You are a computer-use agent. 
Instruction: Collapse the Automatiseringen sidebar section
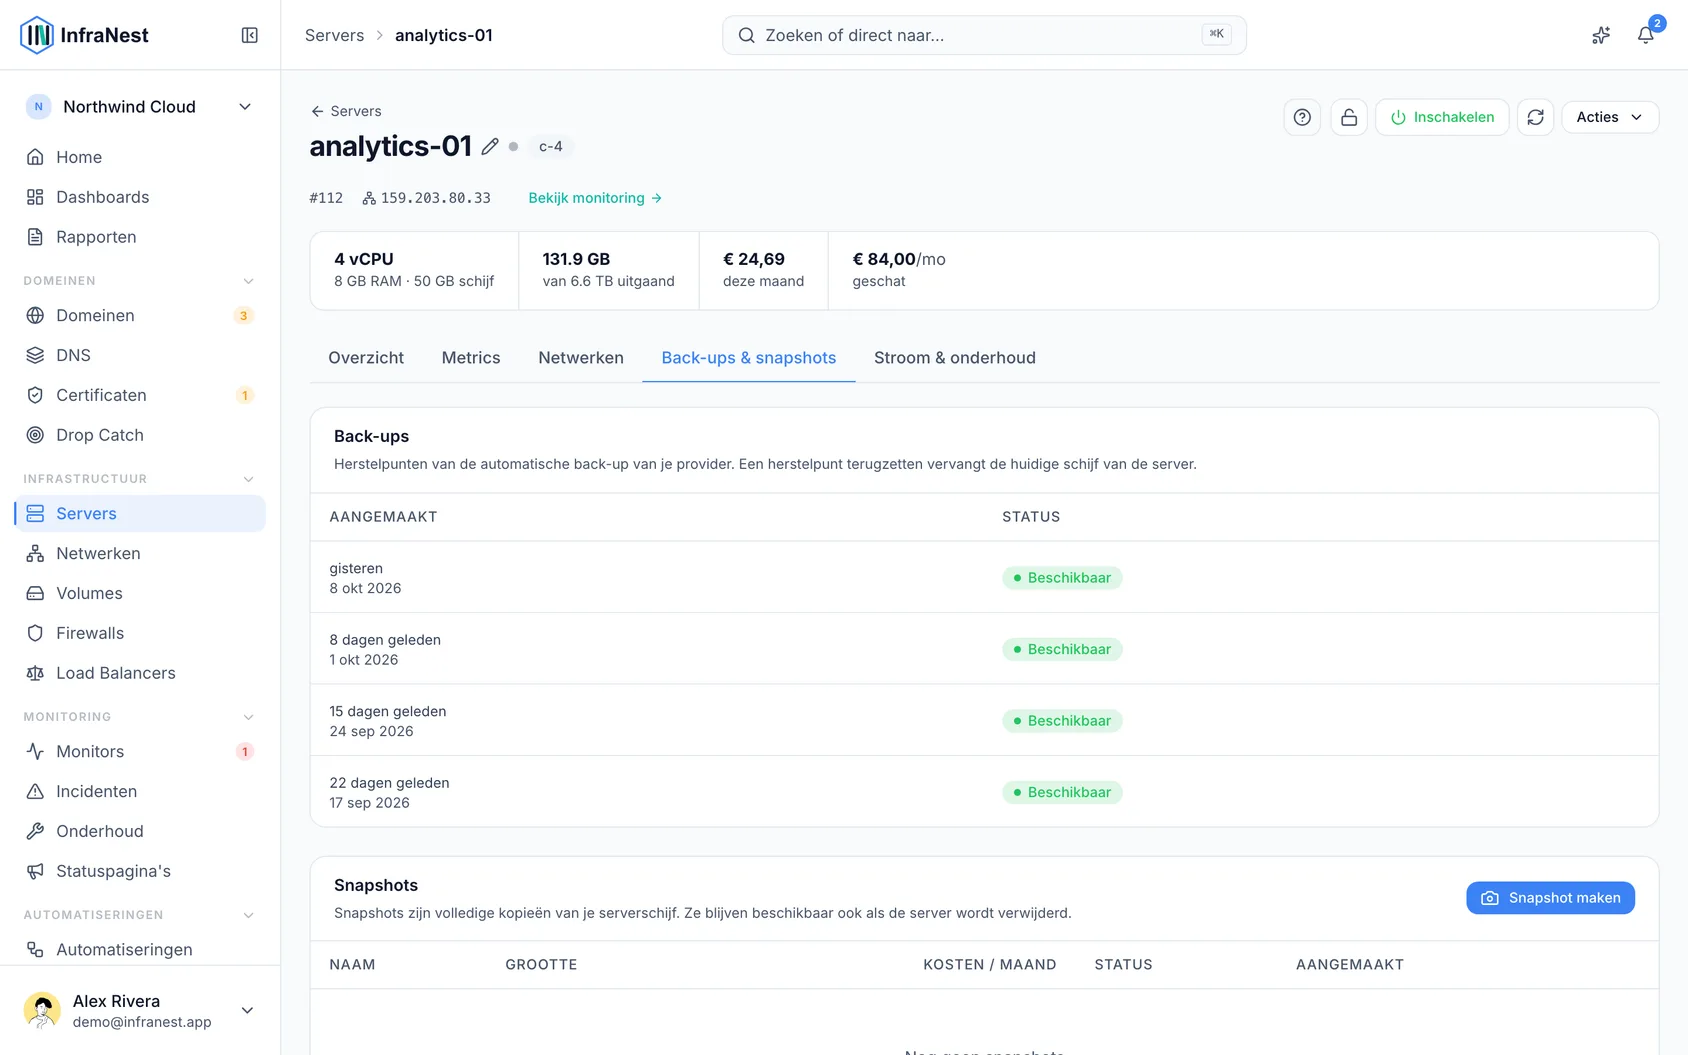249,915
